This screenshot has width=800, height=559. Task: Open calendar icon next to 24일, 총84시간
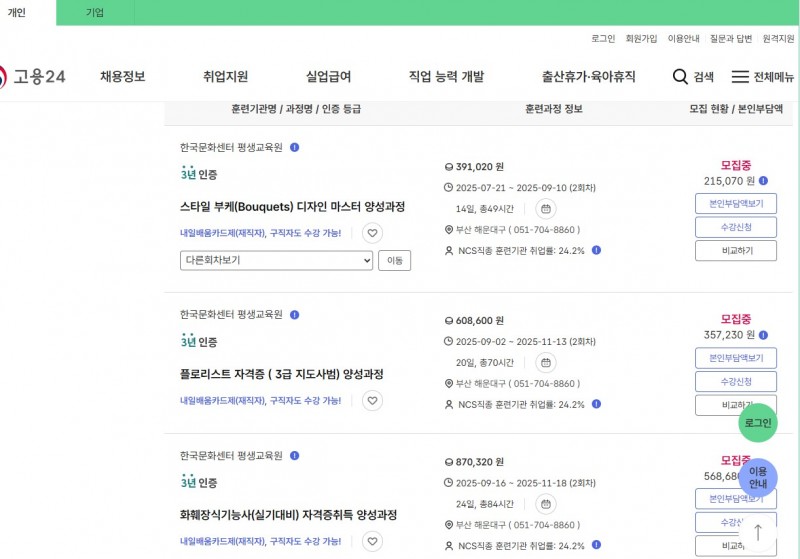546,504
